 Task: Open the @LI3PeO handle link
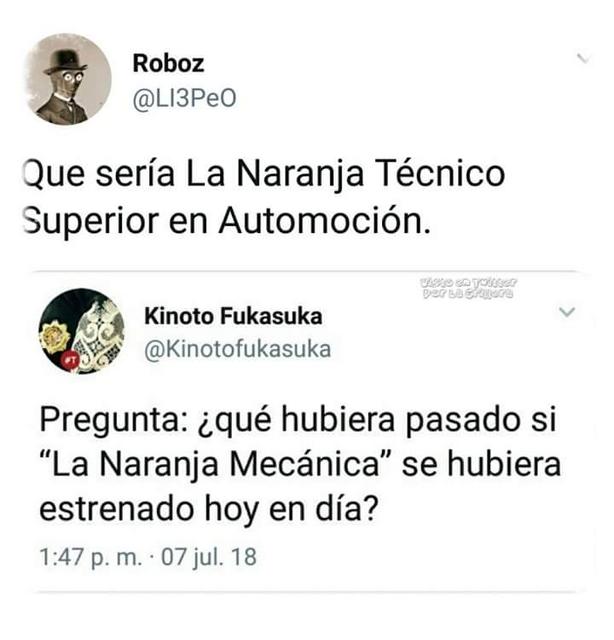tap(185, 98)
